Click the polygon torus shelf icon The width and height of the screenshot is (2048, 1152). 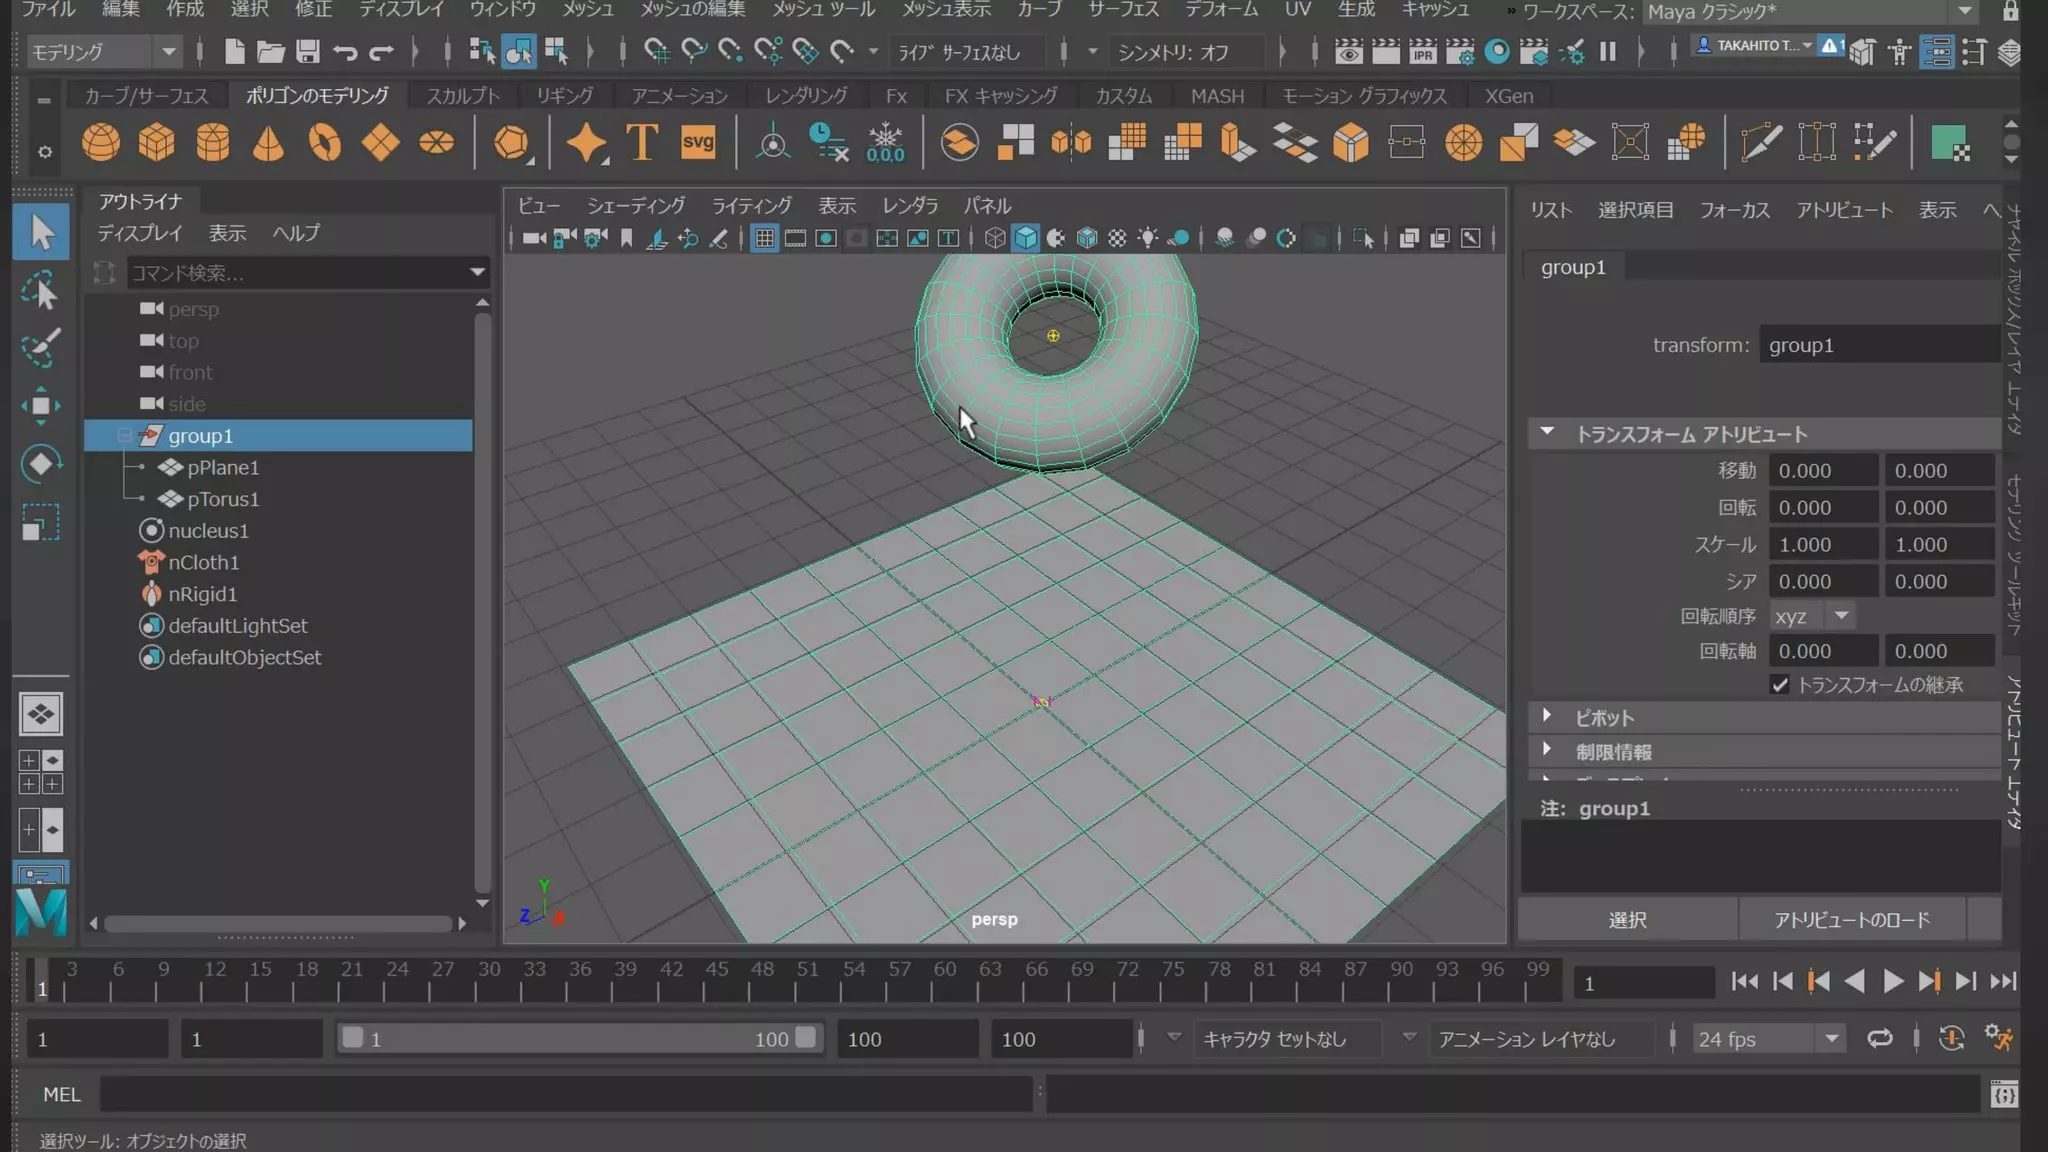(x=325, y=142)
